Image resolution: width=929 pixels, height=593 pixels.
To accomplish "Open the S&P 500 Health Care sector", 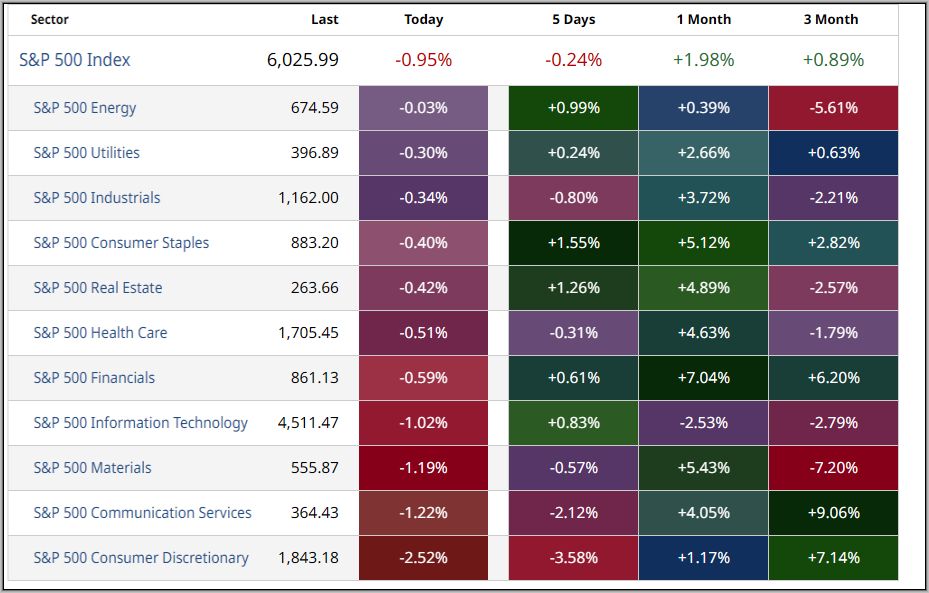I will pos(100,333).
